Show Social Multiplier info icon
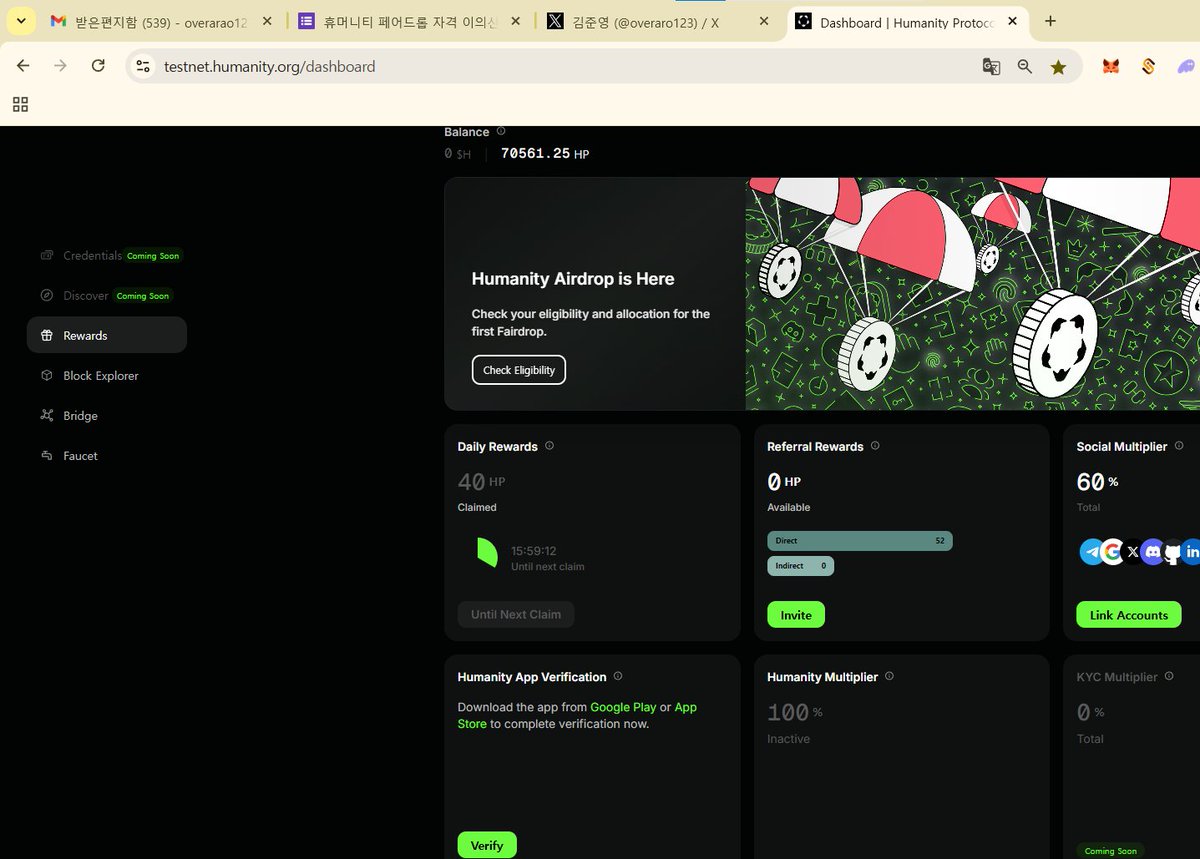The image size is (1200, 859). (1179, 446)
